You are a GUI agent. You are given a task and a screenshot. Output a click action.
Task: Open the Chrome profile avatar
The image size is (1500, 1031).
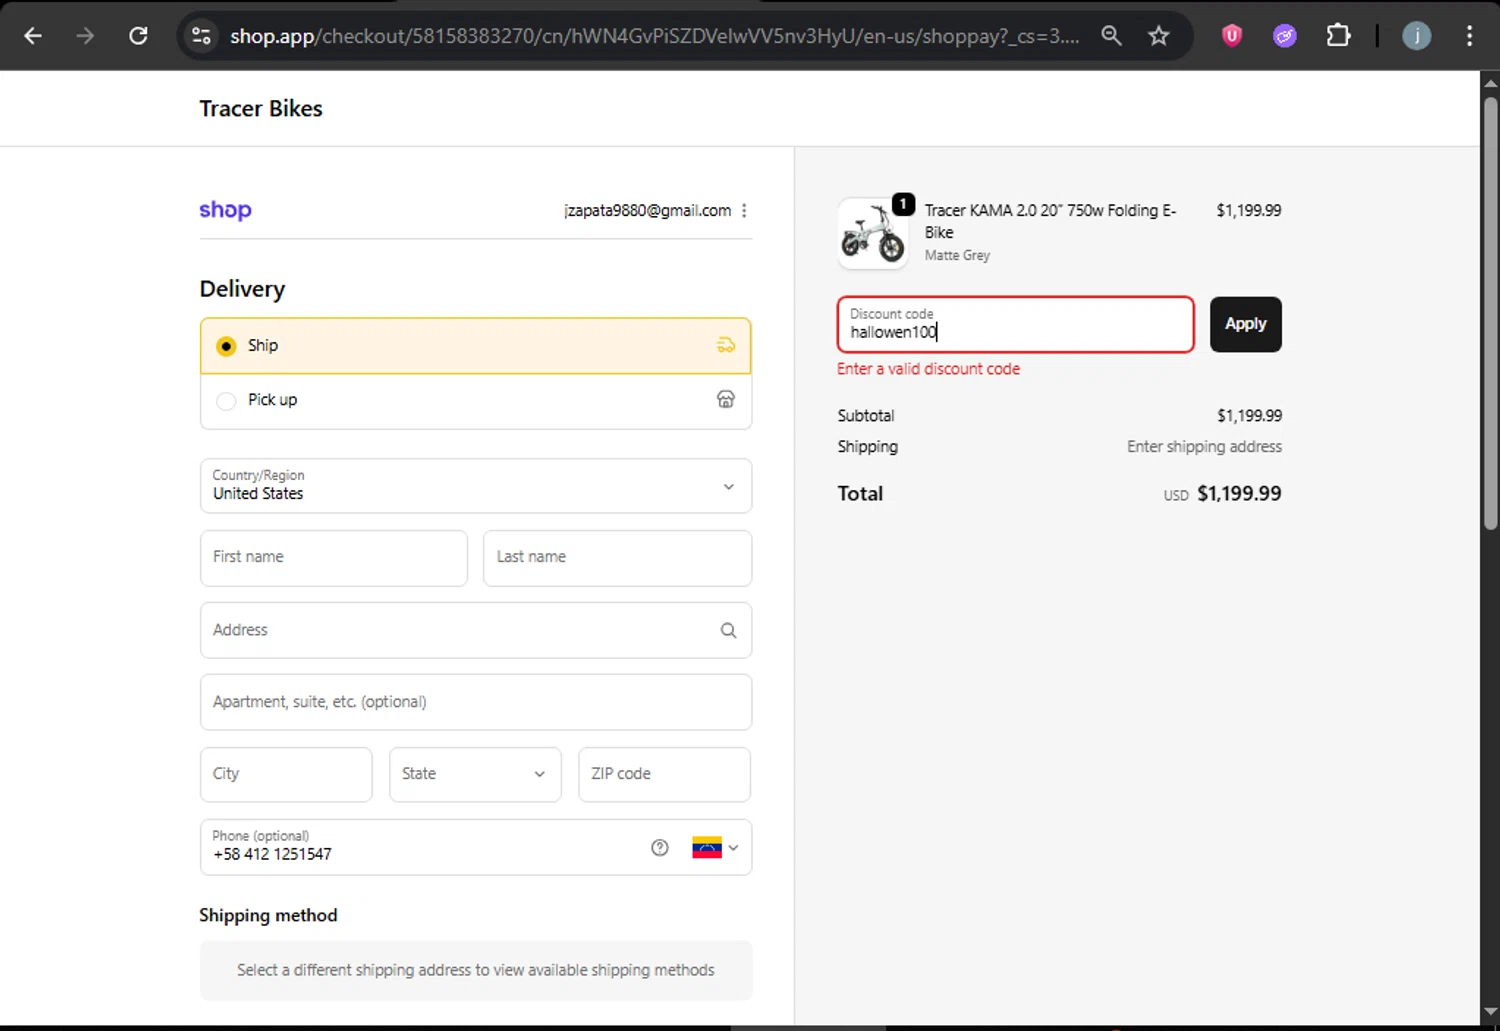click(x=1416, y=36)
